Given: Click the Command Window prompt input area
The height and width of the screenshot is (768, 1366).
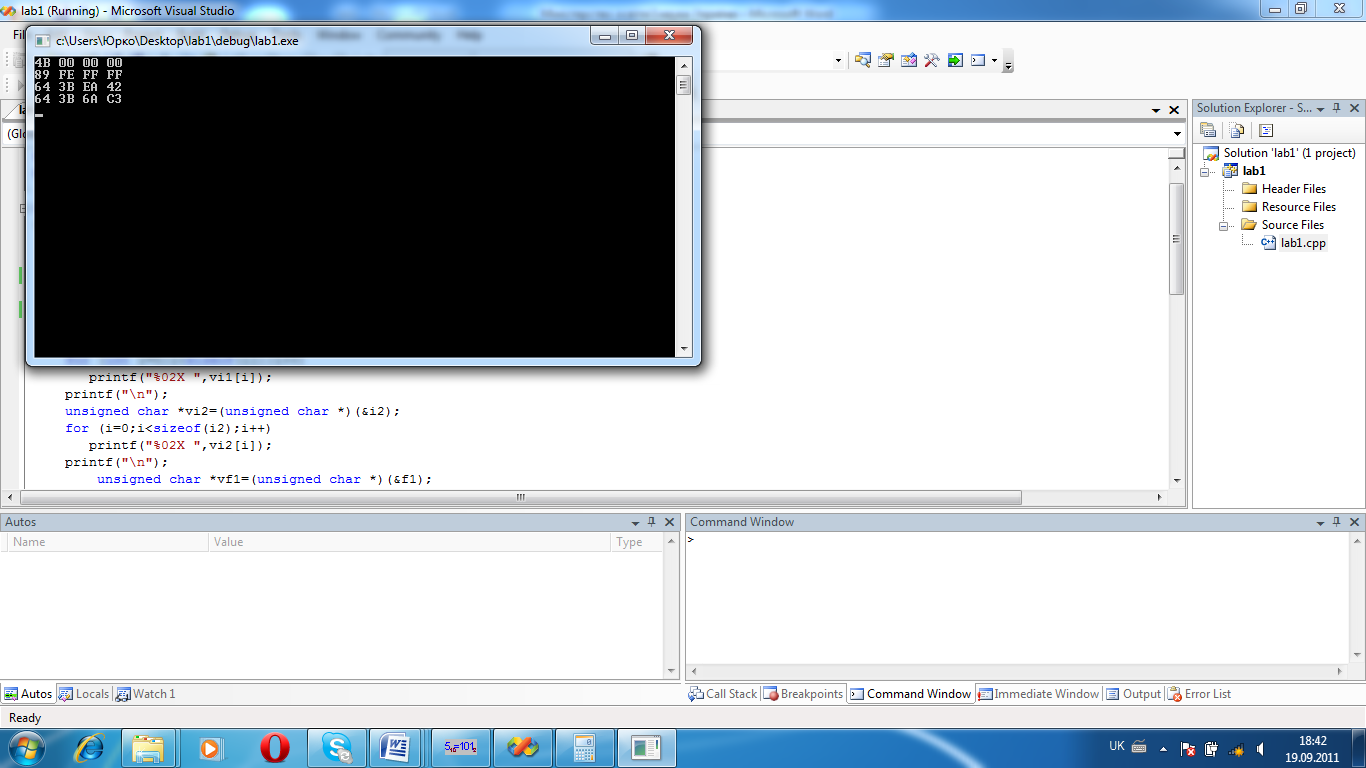Looking at the screenshot, I should [1018, 598].
